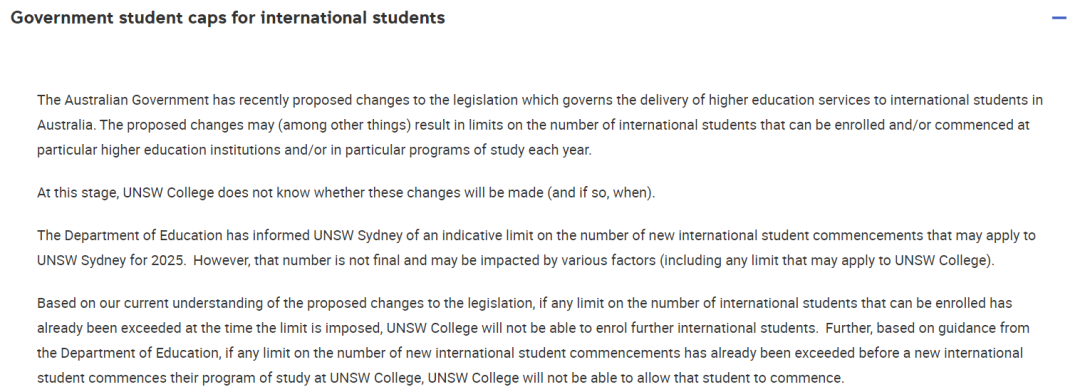
Task: Collapse the section using the minus icon
Action: click(x=1059, y=18)
